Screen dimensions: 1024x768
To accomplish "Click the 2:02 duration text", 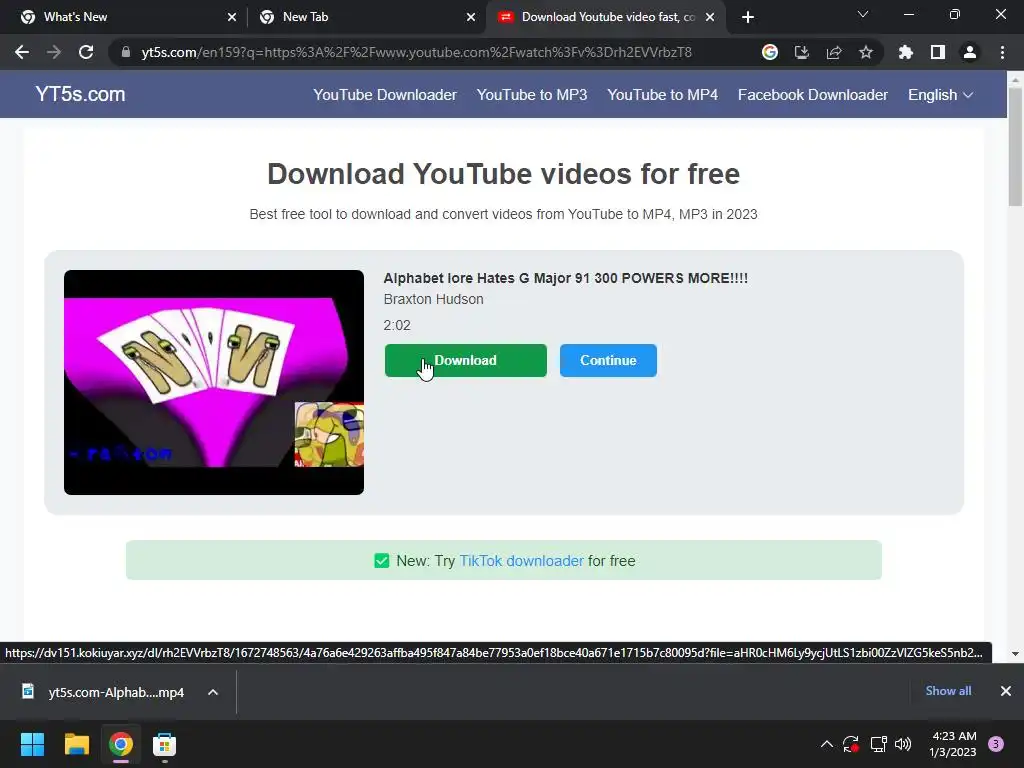I will tap(397, 325).
